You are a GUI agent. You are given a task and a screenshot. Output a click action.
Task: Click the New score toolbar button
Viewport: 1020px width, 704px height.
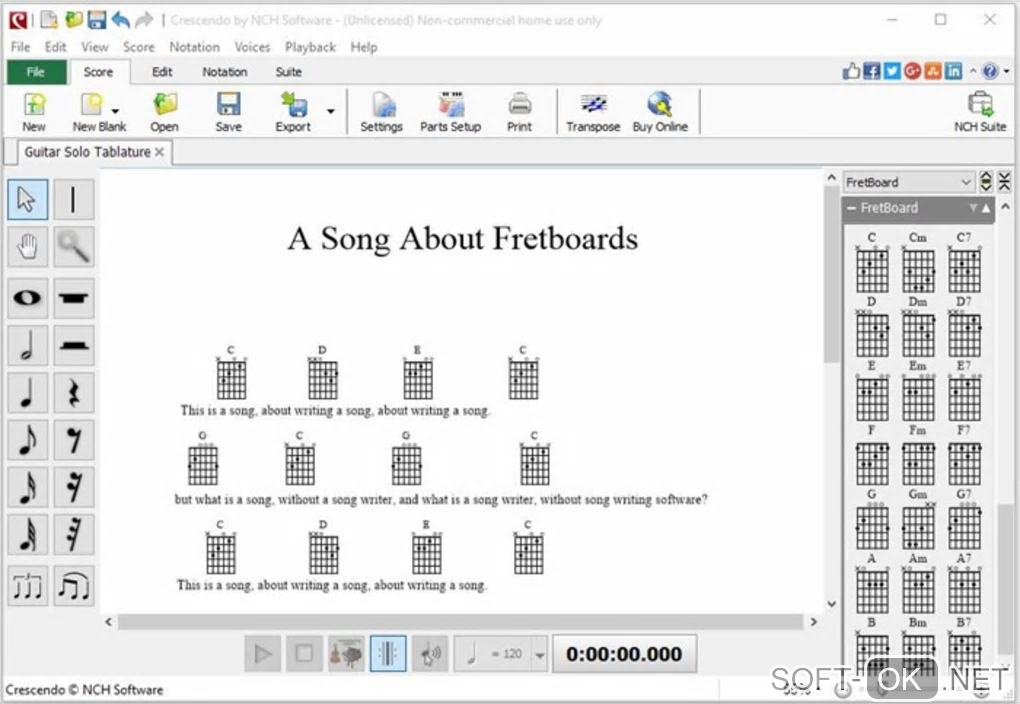click(34, 112)
